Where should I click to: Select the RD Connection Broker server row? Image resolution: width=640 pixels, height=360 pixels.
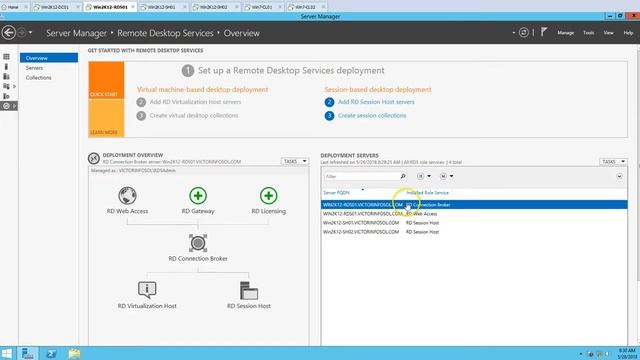(474, 204)
